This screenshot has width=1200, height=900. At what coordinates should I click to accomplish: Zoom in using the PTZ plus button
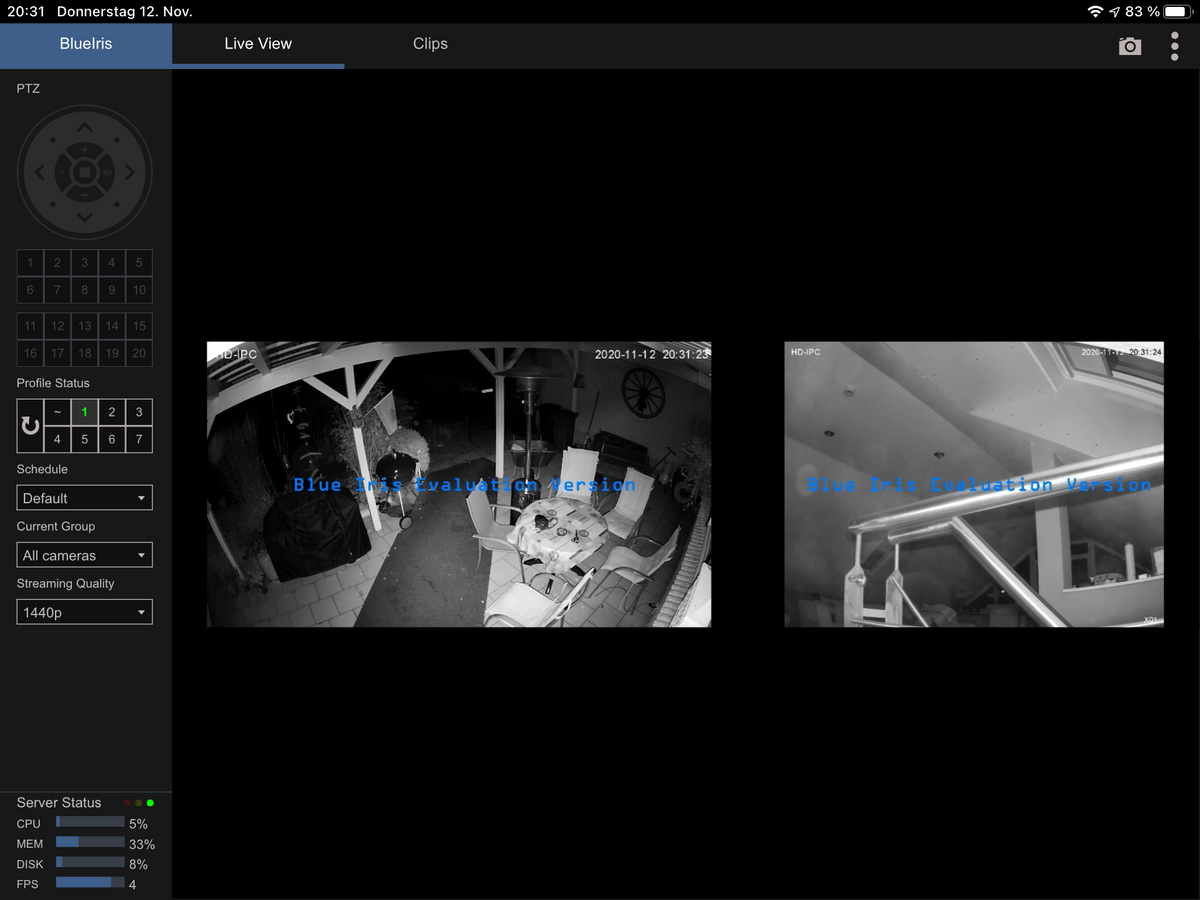pyautogui.click(x=85, y=150)
